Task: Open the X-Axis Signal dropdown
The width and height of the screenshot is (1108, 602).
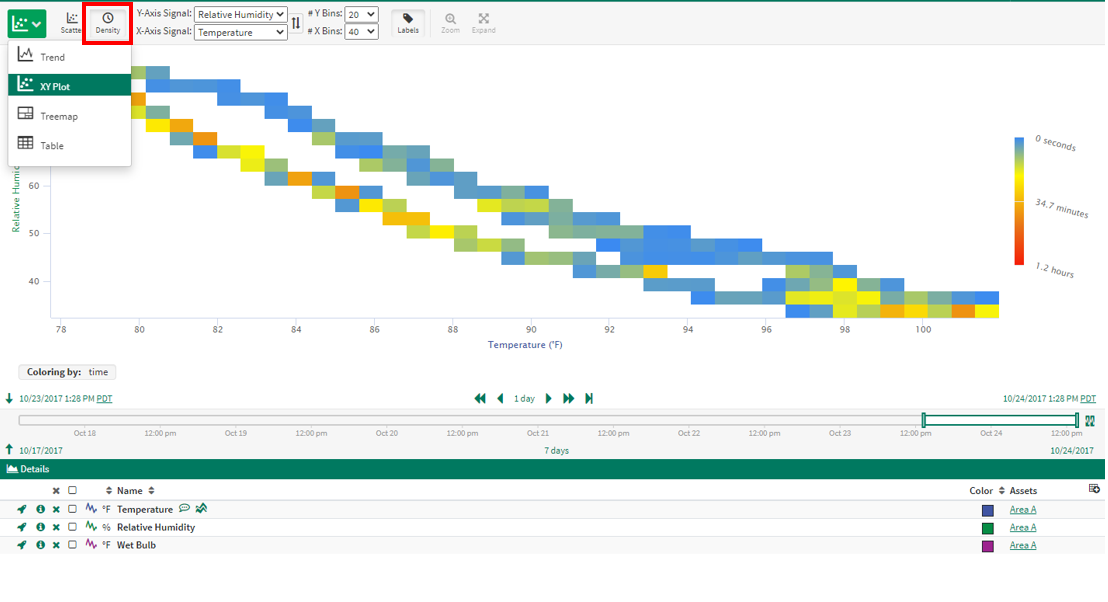Action: (x=240, y=32)
